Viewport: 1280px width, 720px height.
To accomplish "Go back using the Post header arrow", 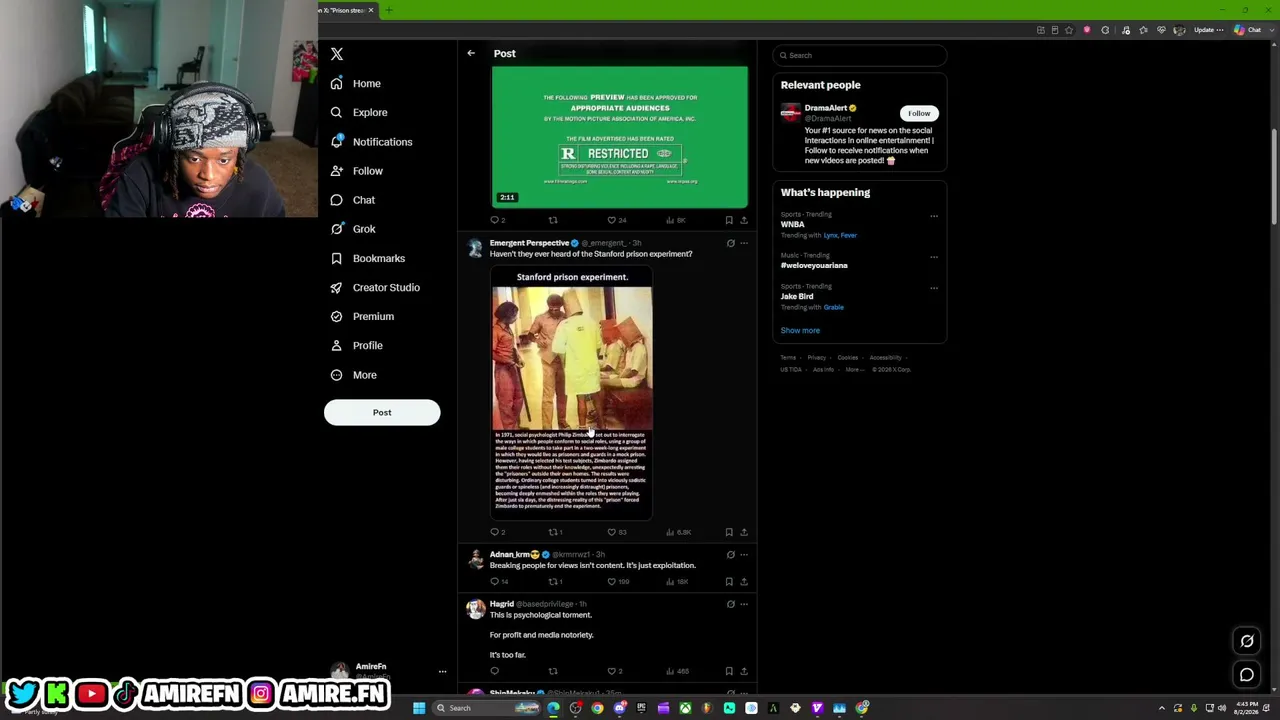I will click(471, 53).
